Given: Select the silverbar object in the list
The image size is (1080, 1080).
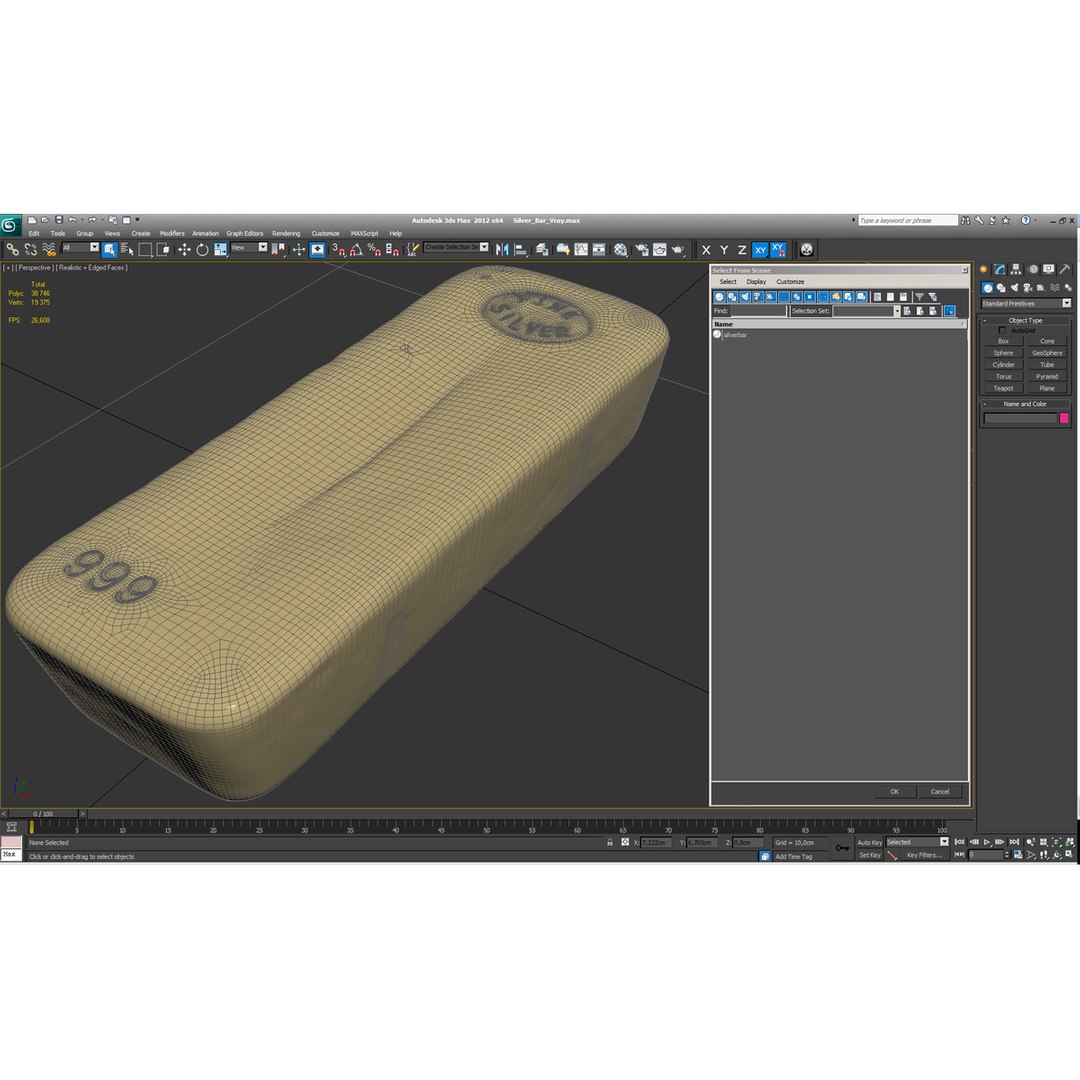Looking at the screenshot, I should click(735, 335).
